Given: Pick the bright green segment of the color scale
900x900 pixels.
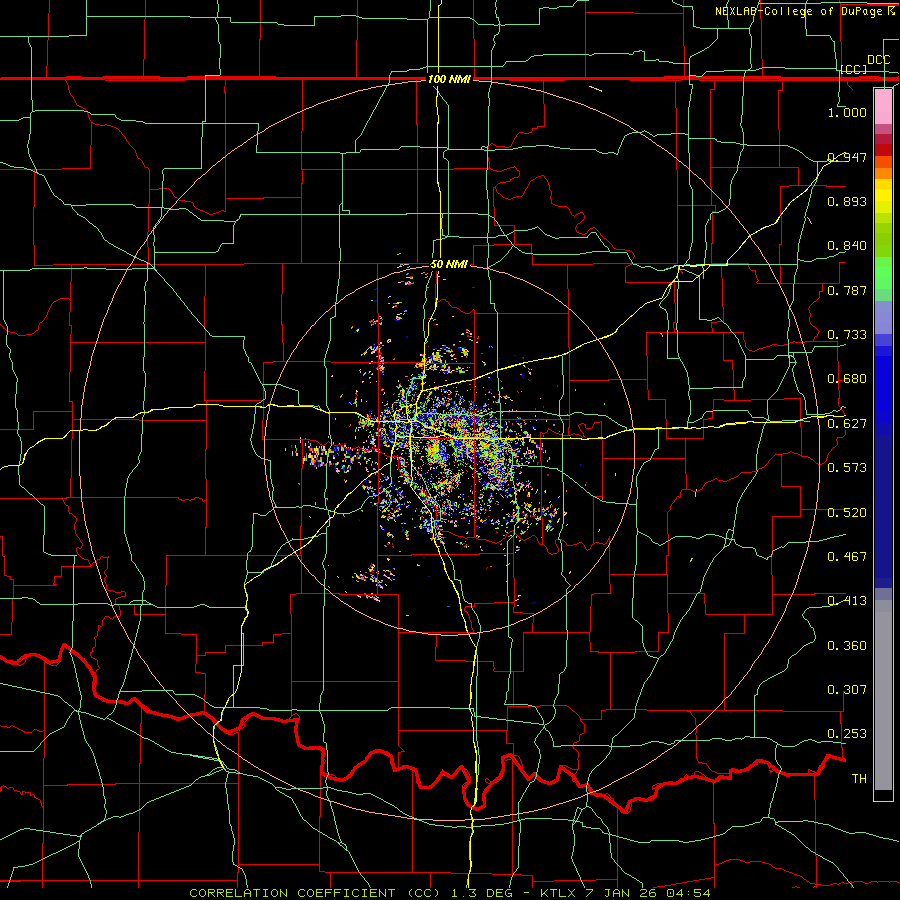Looking at the screenshot, I should point(883,273).
